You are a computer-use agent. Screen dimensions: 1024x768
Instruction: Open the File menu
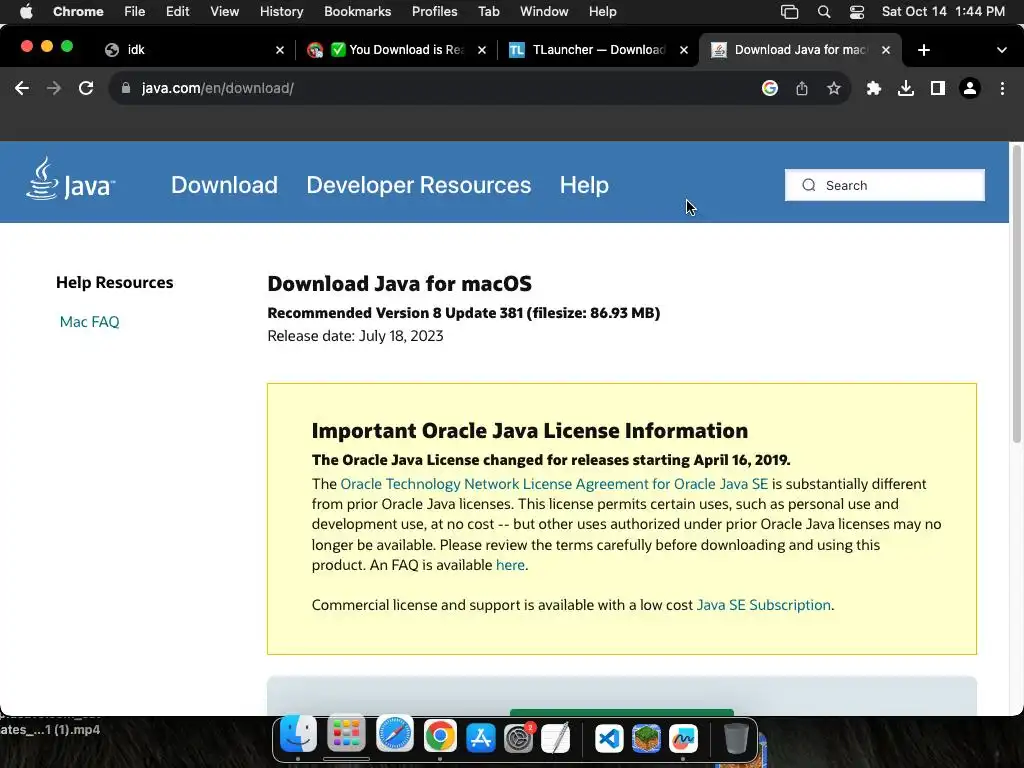tap(135, 12)
